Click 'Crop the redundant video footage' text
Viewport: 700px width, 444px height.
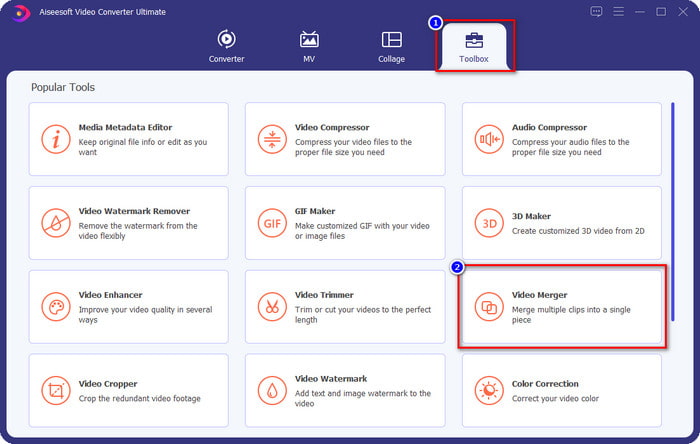click(x=140, y=398)
